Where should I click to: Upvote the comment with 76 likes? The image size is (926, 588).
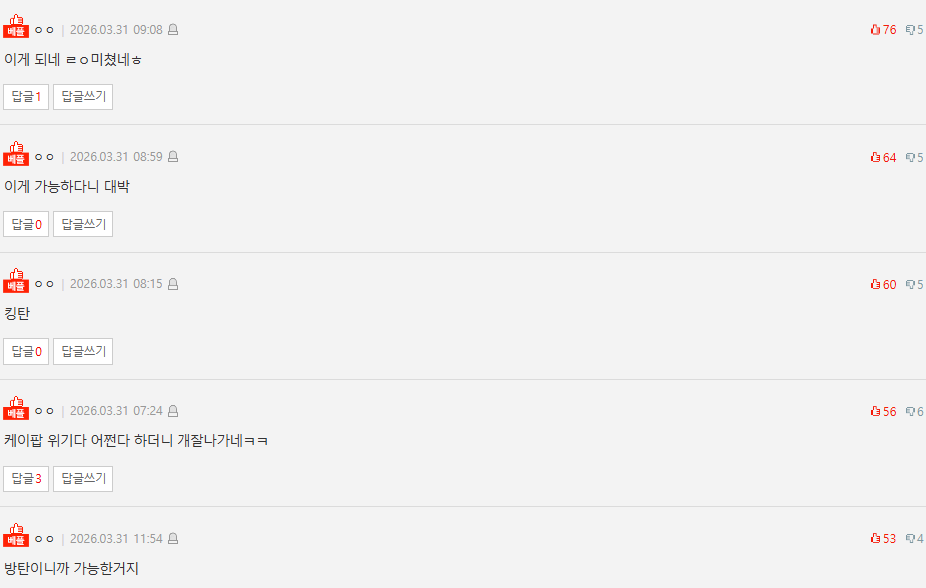883,30
